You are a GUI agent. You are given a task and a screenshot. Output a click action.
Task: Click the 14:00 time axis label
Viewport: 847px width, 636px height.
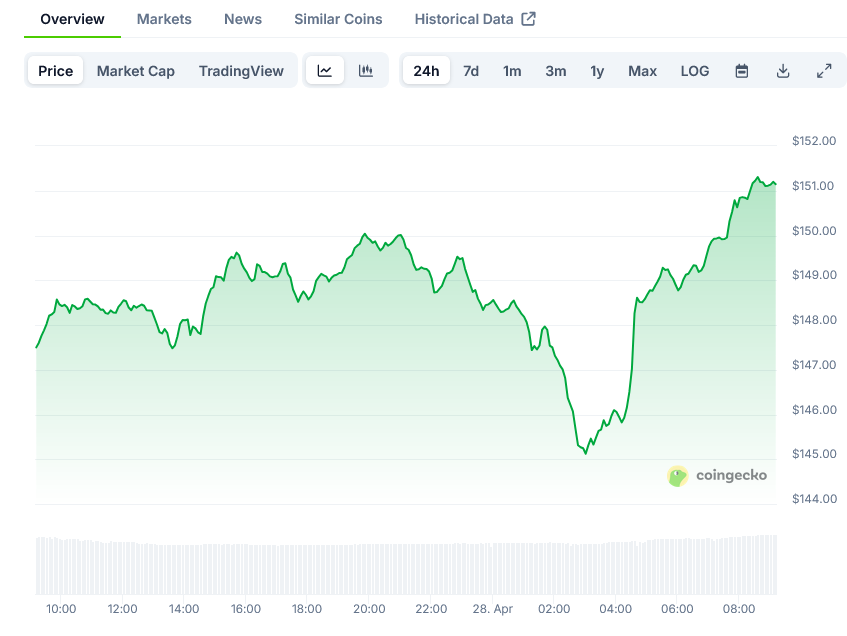coord(184,609)
